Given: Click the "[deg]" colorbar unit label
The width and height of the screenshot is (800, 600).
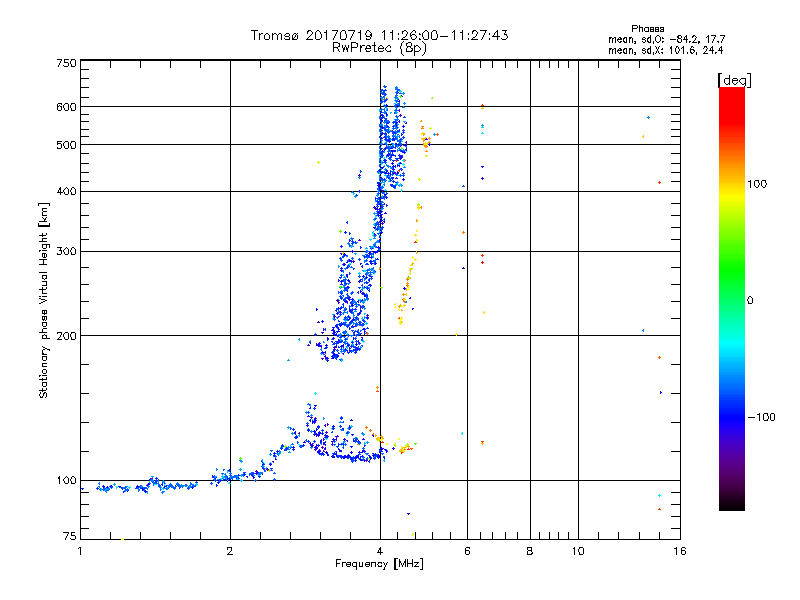Looking at the screenshot, I should point(734,80).
